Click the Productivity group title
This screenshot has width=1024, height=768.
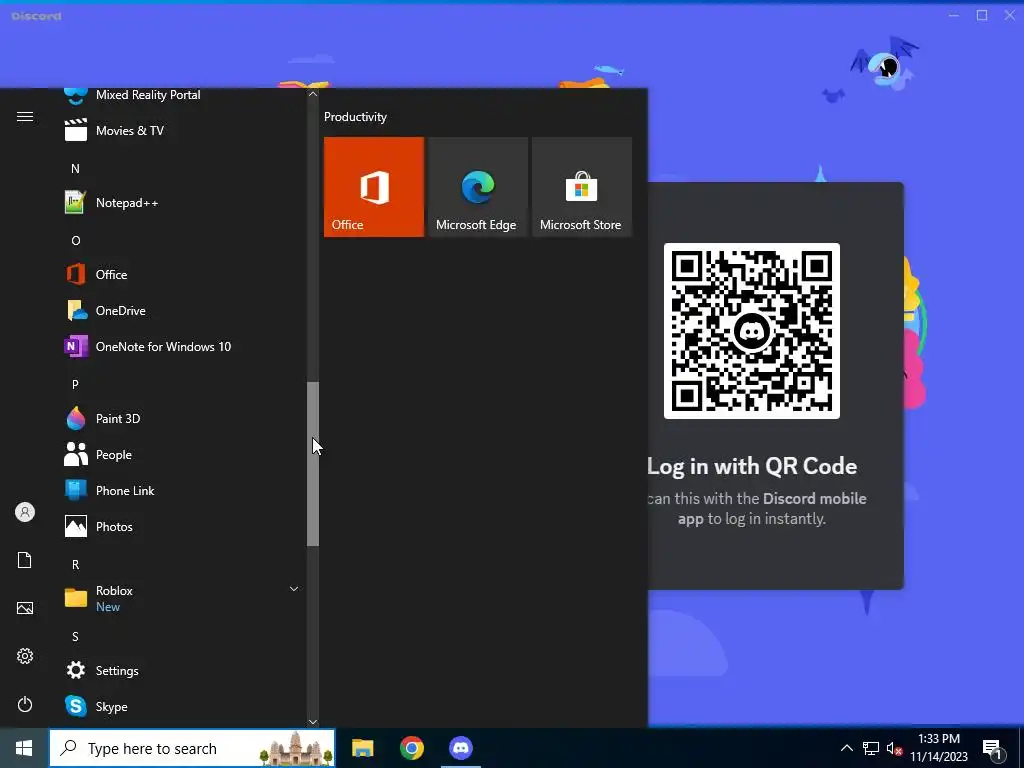(x=355, y=117)
